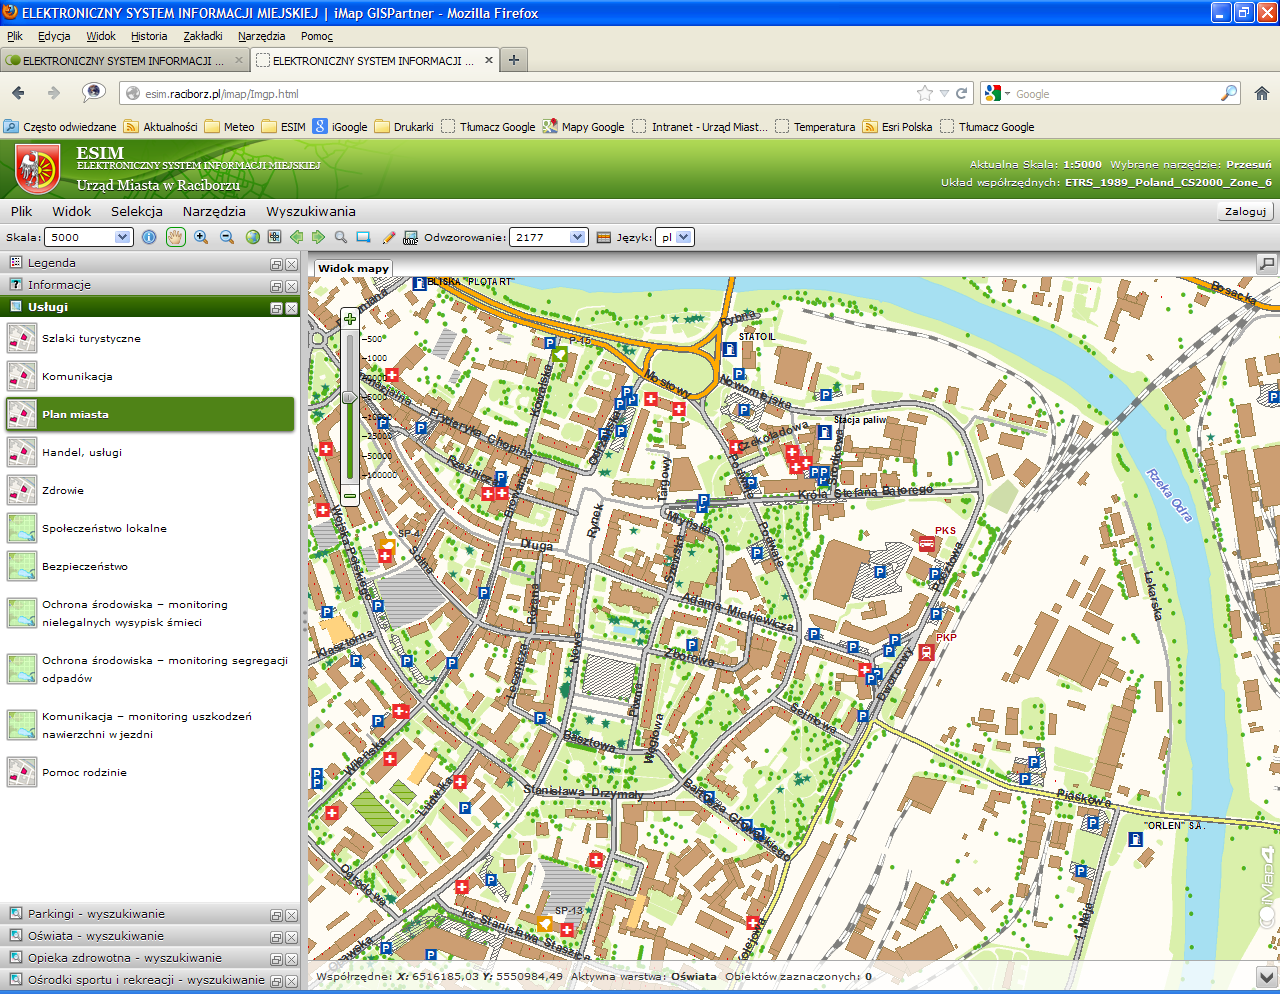Select the pencil drawing tool
Viewport: 1280px width, 994px height.
pos(389,237)
